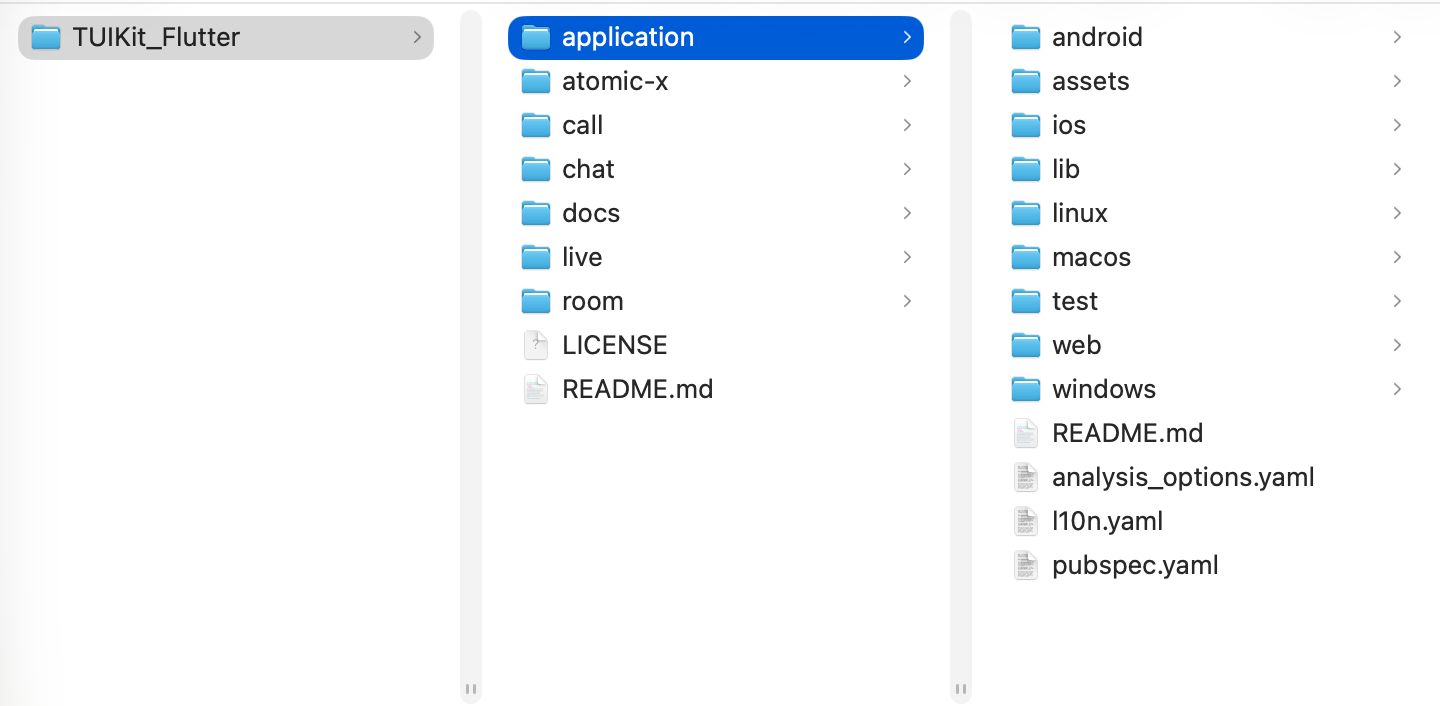Expand the windows folder chevron

point(1397,390)
